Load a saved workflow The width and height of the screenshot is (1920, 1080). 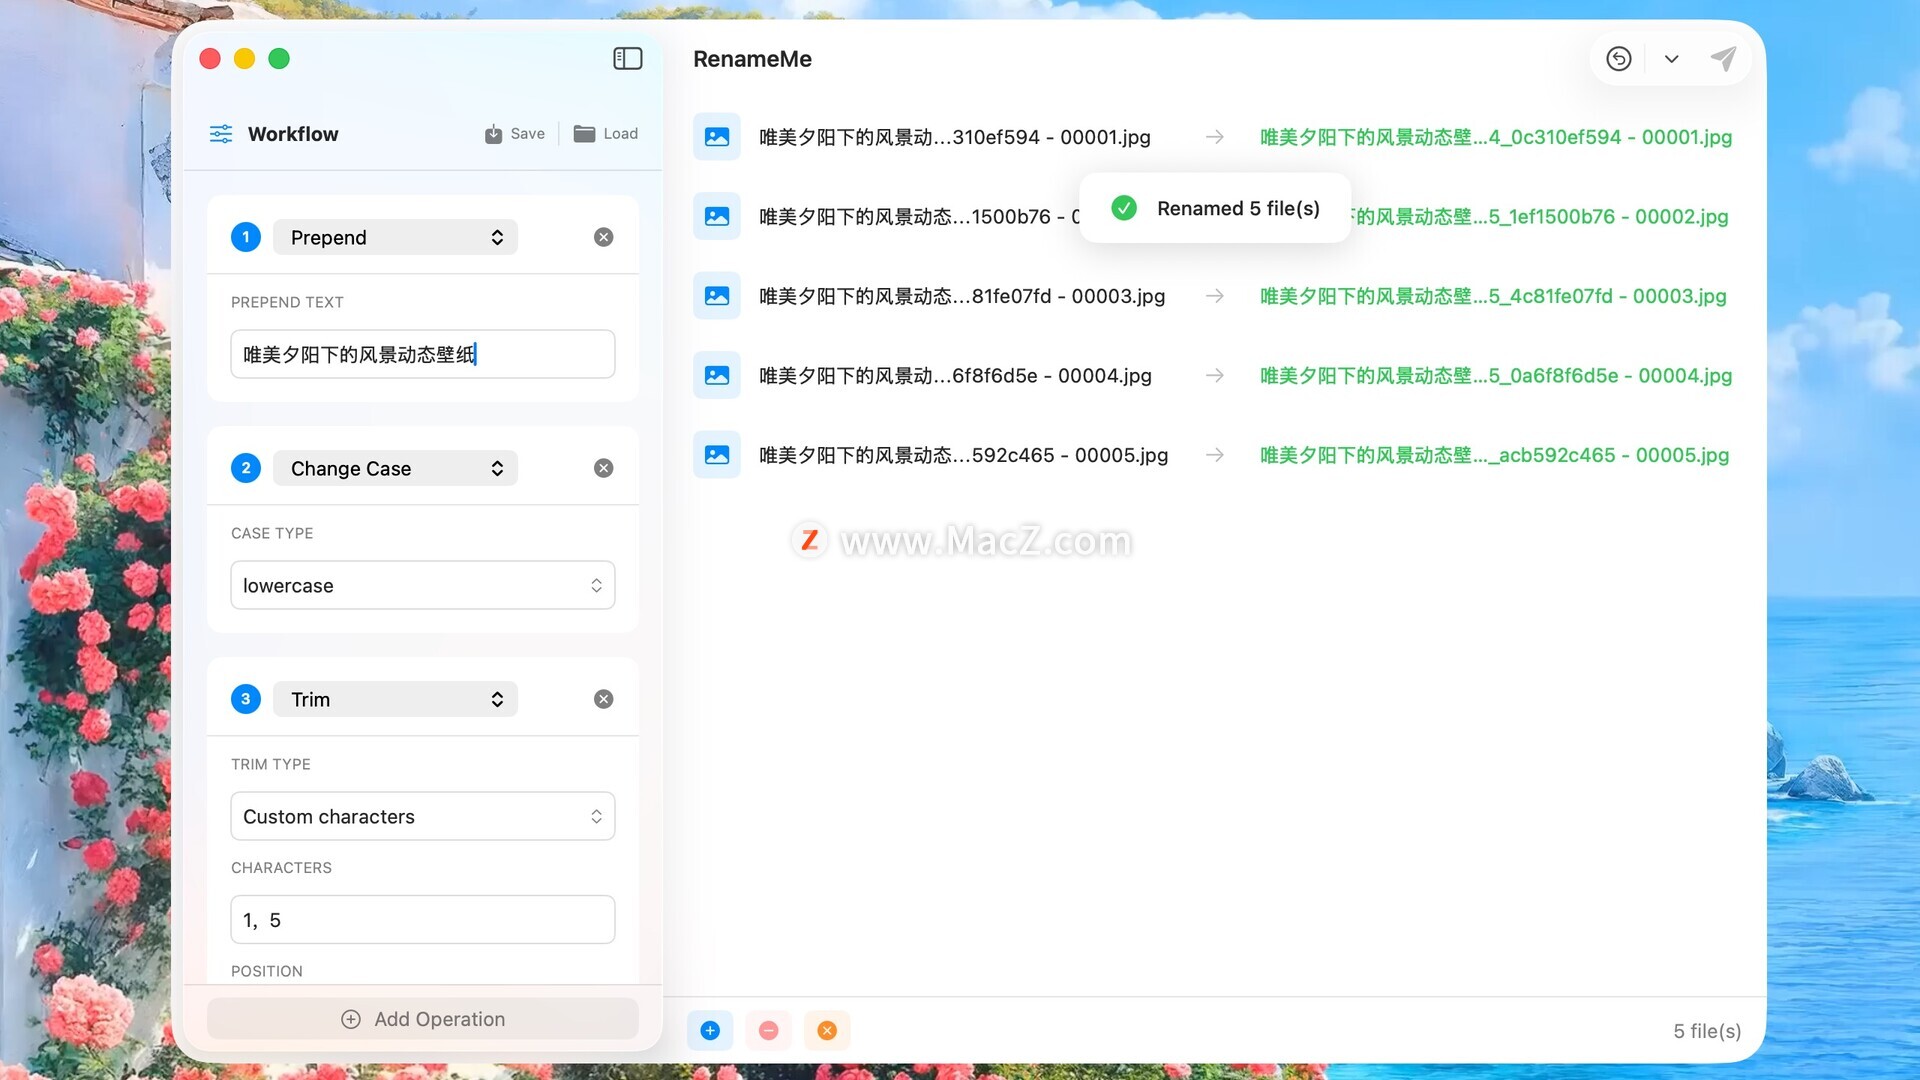click(606, 134)
